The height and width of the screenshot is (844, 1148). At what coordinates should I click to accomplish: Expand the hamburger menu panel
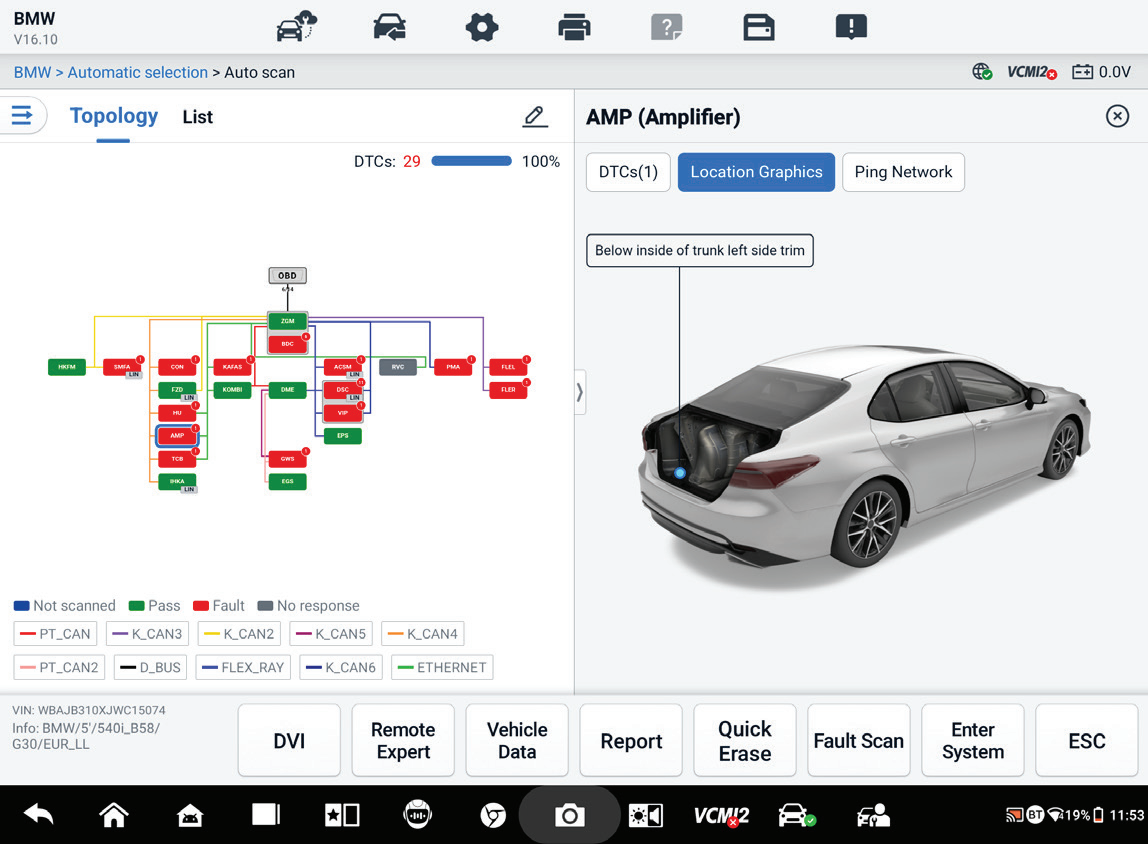[22, 116]
